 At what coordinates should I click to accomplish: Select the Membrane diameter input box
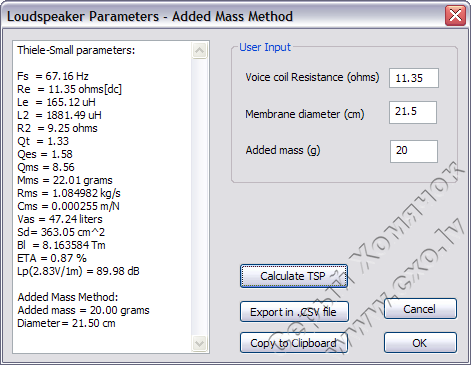point(413,112)
